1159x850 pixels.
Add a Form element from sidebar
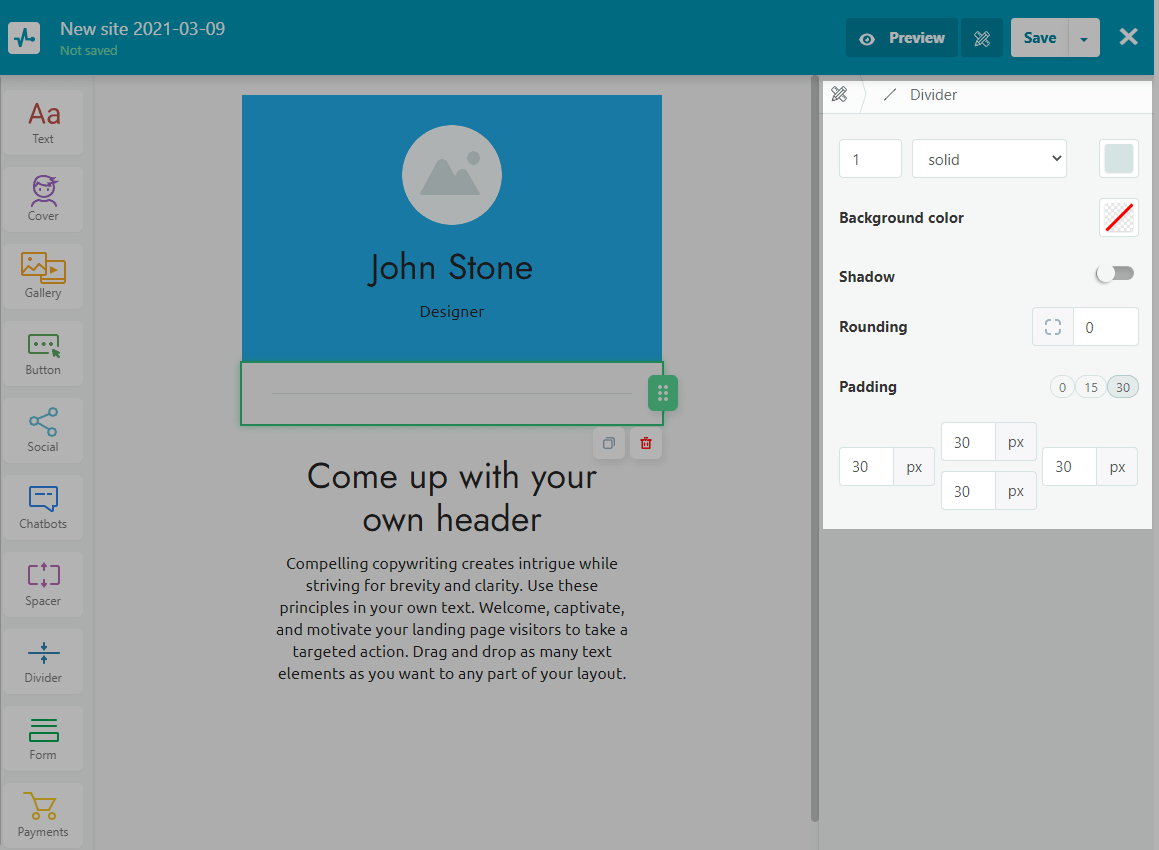(x=43, y=738)
